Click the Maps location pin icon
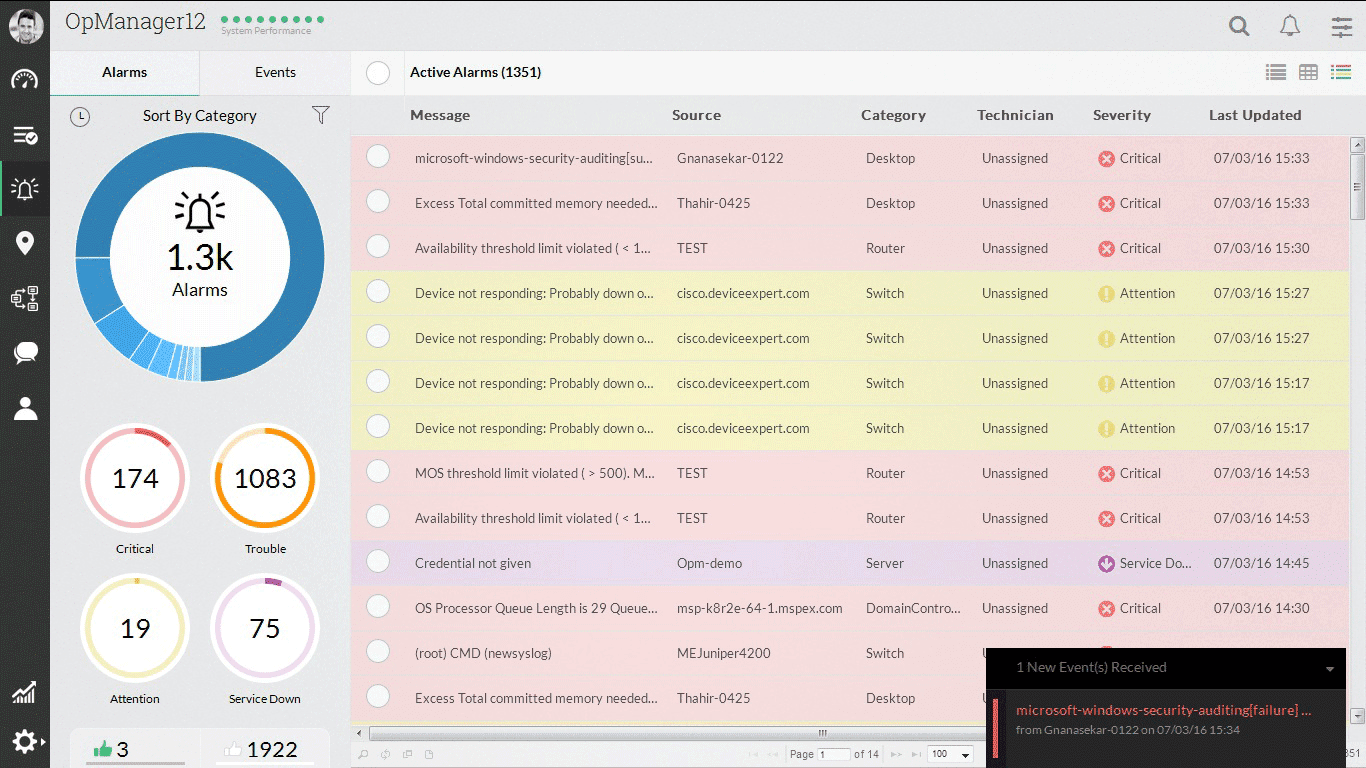The height and width of the screenshot is (768, 1366). point(25,243)
